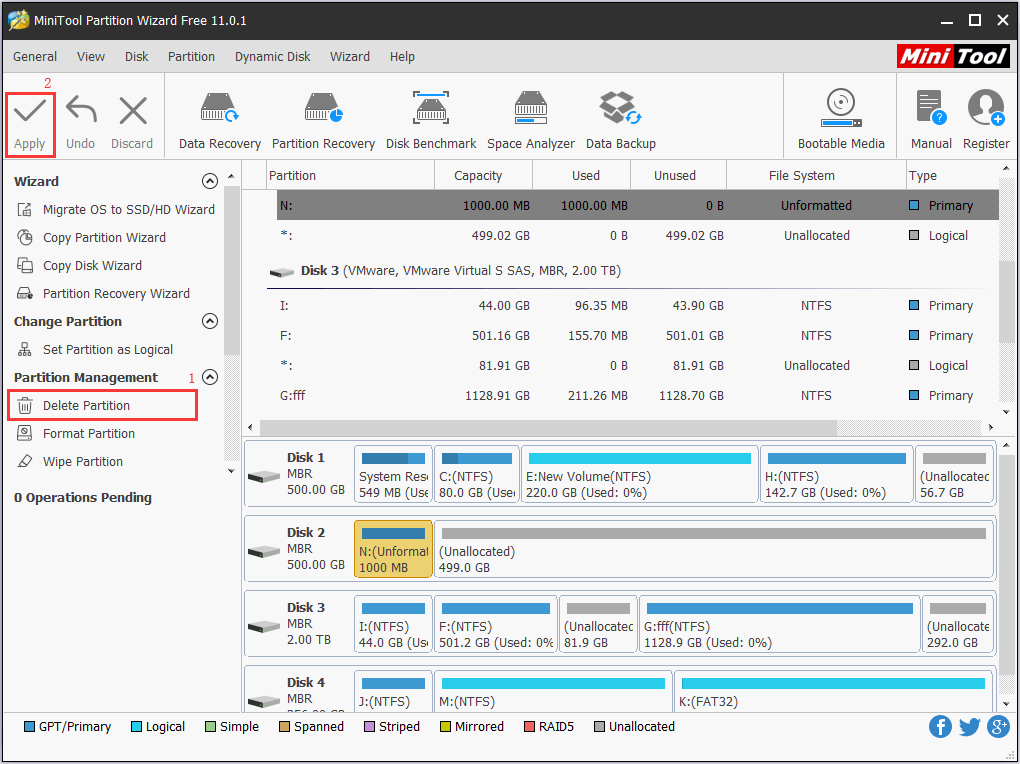Sort by the Partition column header

351,176
